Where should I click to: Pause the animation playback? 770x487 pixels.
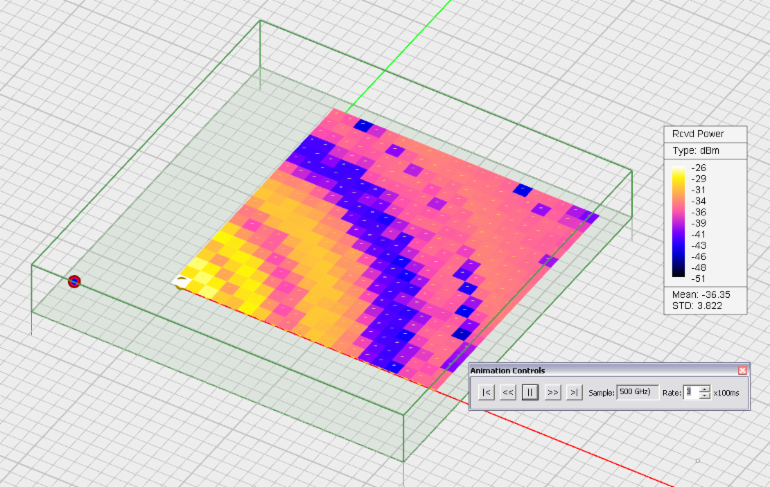(530, 393)
